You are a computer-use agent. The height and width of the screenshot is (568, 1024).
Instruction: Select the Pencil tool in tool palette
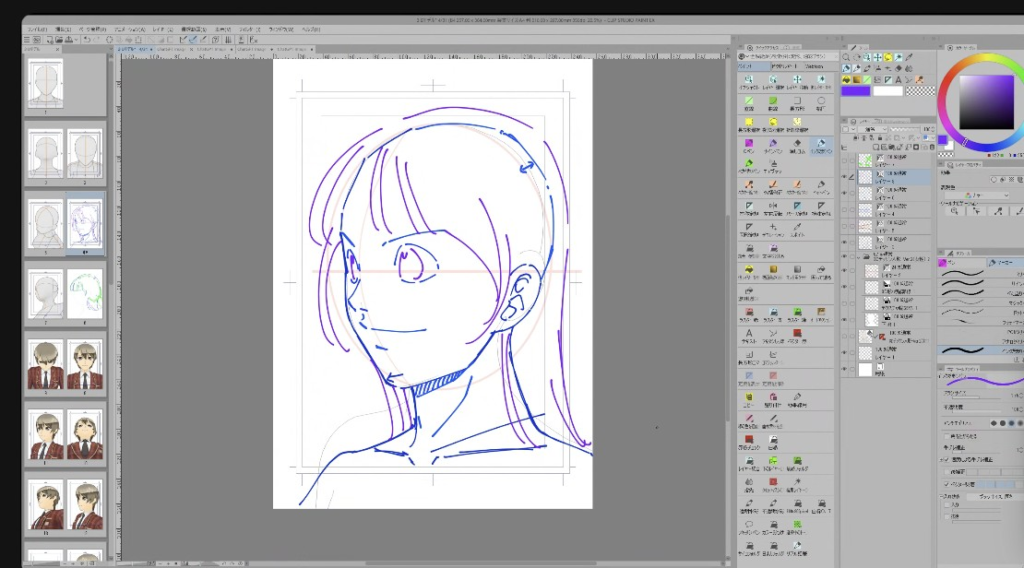point(857,69)
